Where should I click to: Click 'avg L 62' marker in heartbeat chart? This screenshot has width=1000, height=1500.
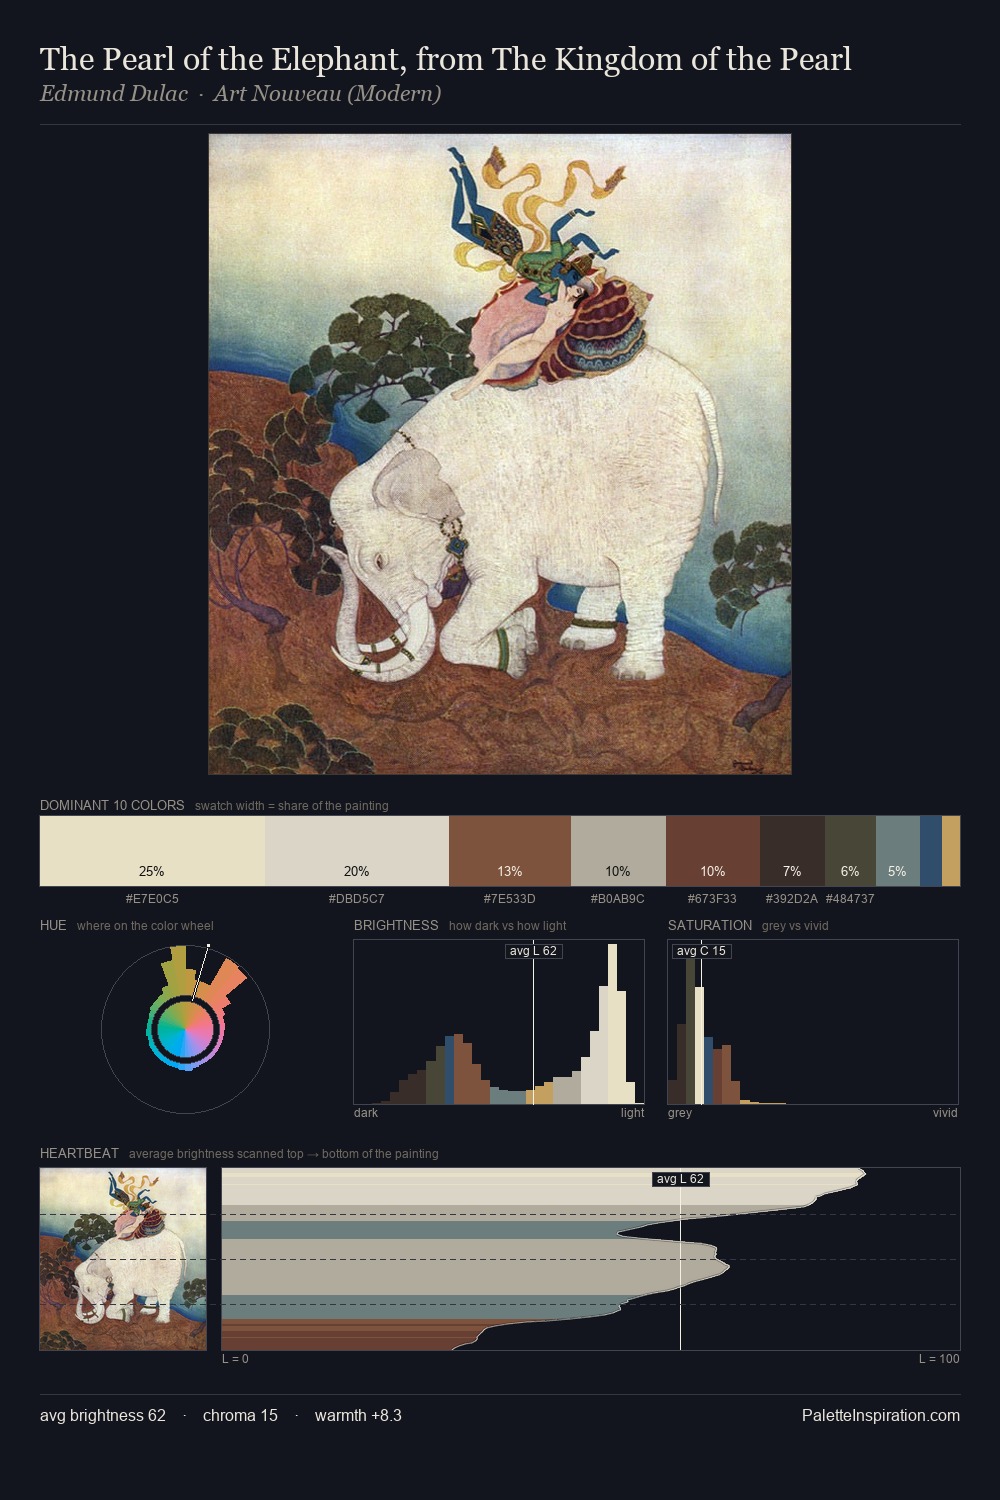681,1179
